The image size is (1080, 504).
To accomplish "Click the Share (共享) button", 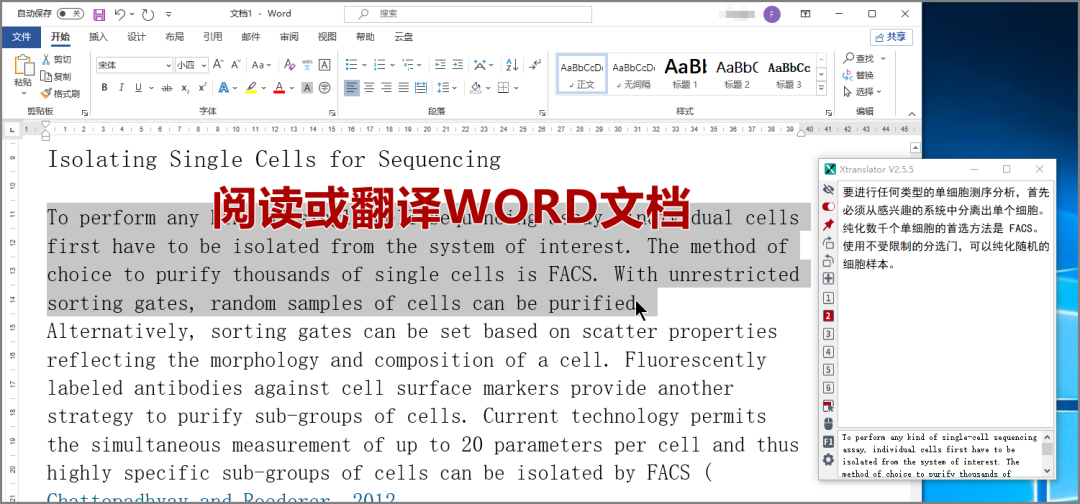I will 891,37.
